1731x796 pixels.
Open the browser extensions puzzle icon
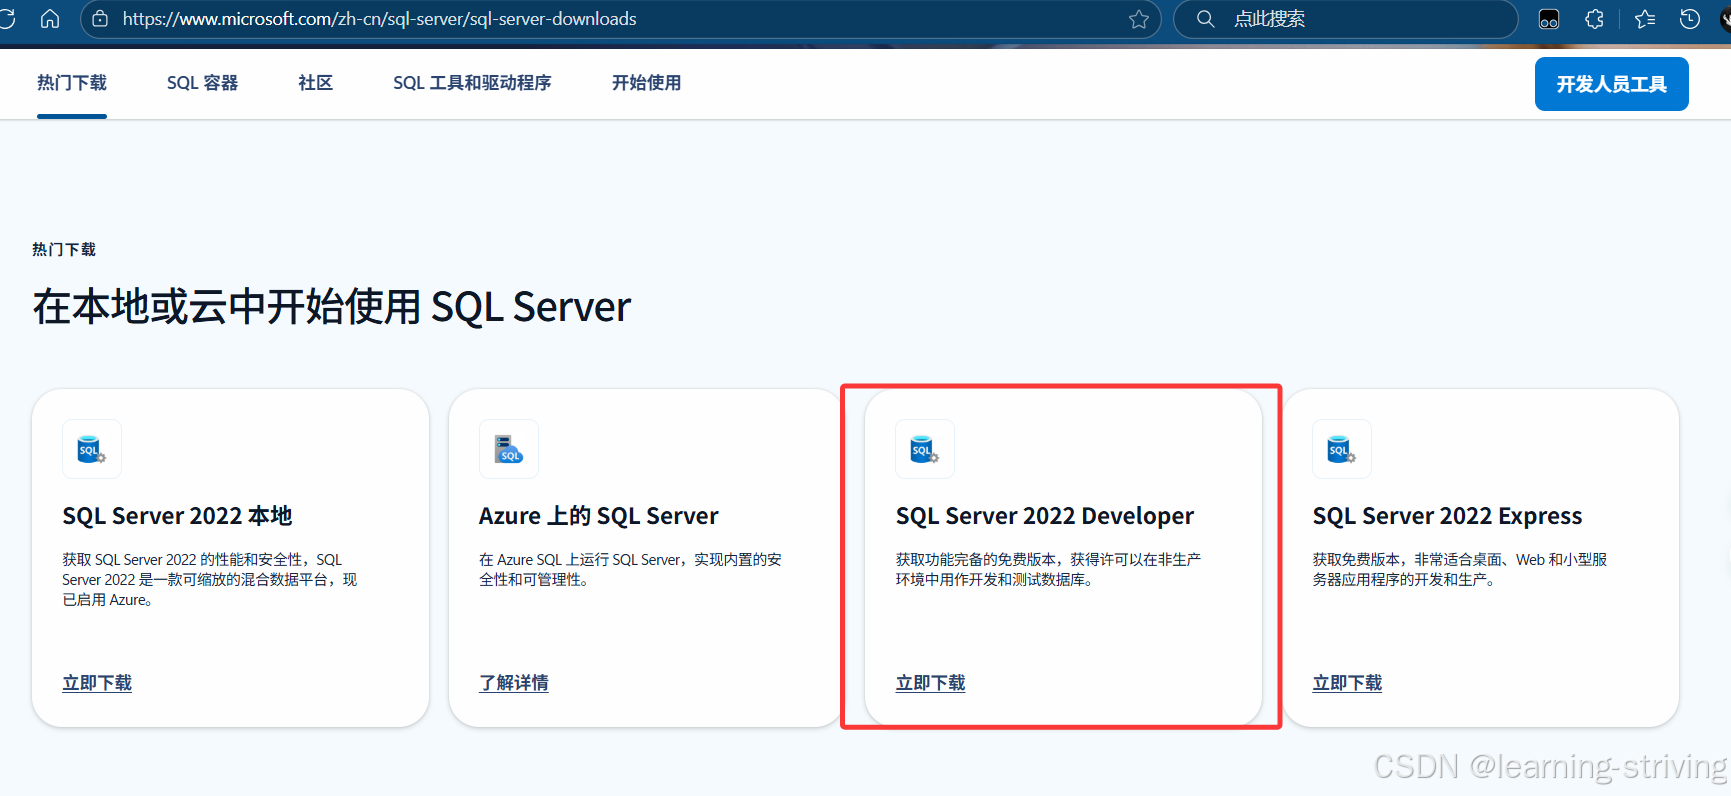click(x=1595, y=19)
